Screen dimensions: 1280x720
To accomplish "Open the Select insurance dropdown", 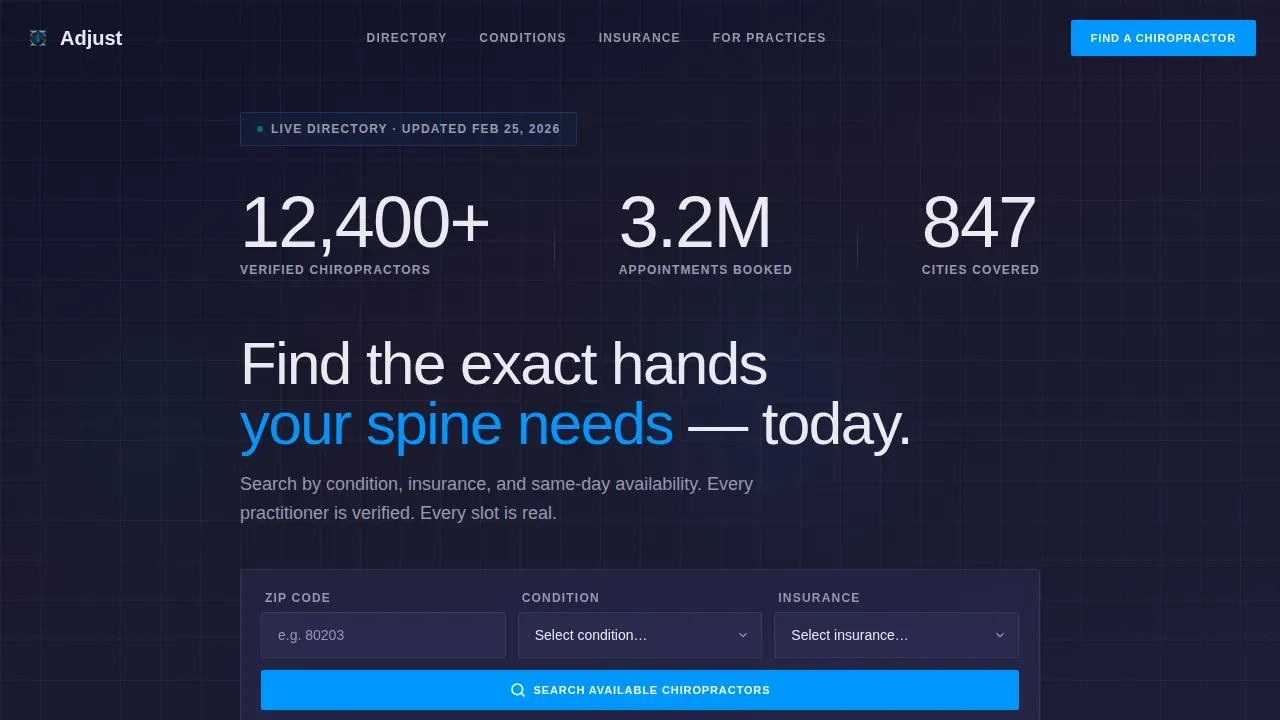I will (x=896, y=635).
